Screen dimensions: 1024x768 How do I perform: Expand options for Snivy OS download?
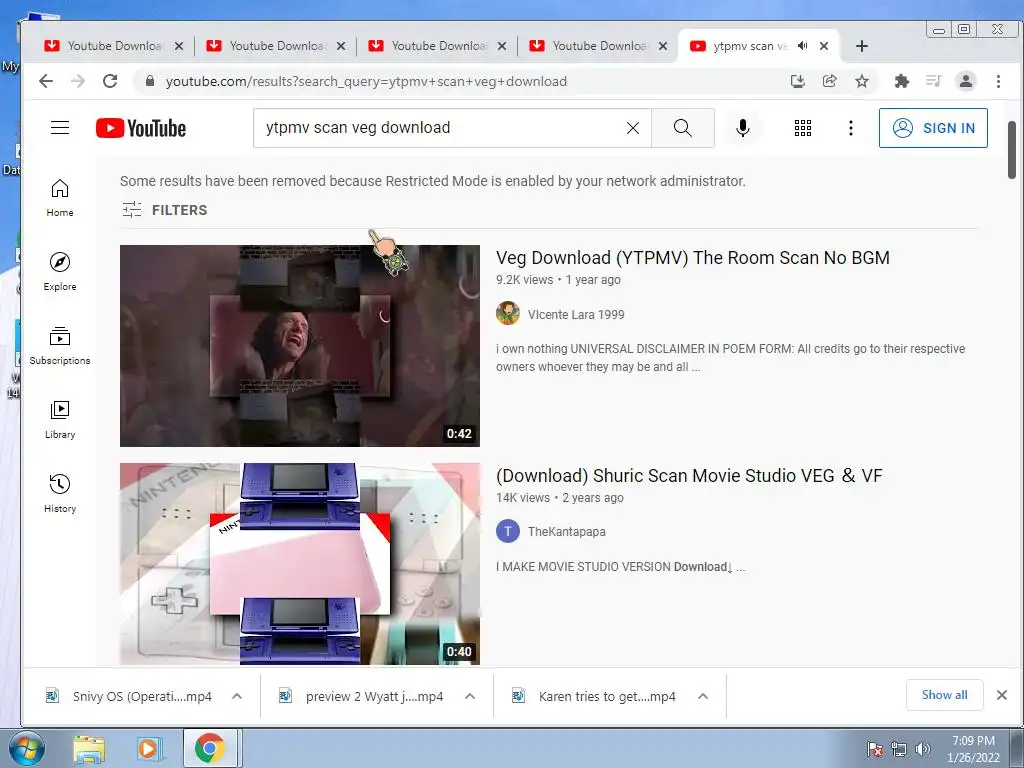point(237,696)
